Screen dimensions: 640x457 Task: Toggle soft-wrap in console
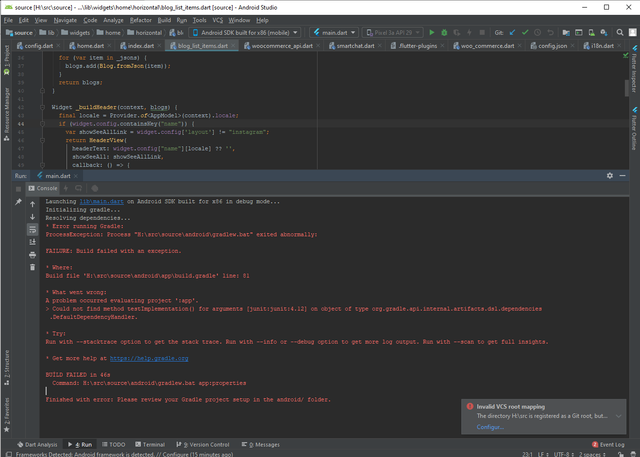click(33, 229)
